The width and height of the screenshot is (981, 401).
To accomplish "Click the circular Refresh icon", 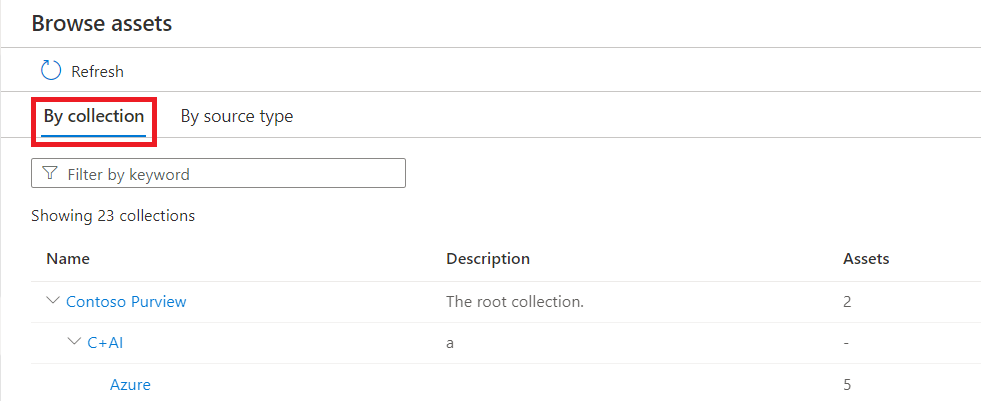I will point(51,71).
